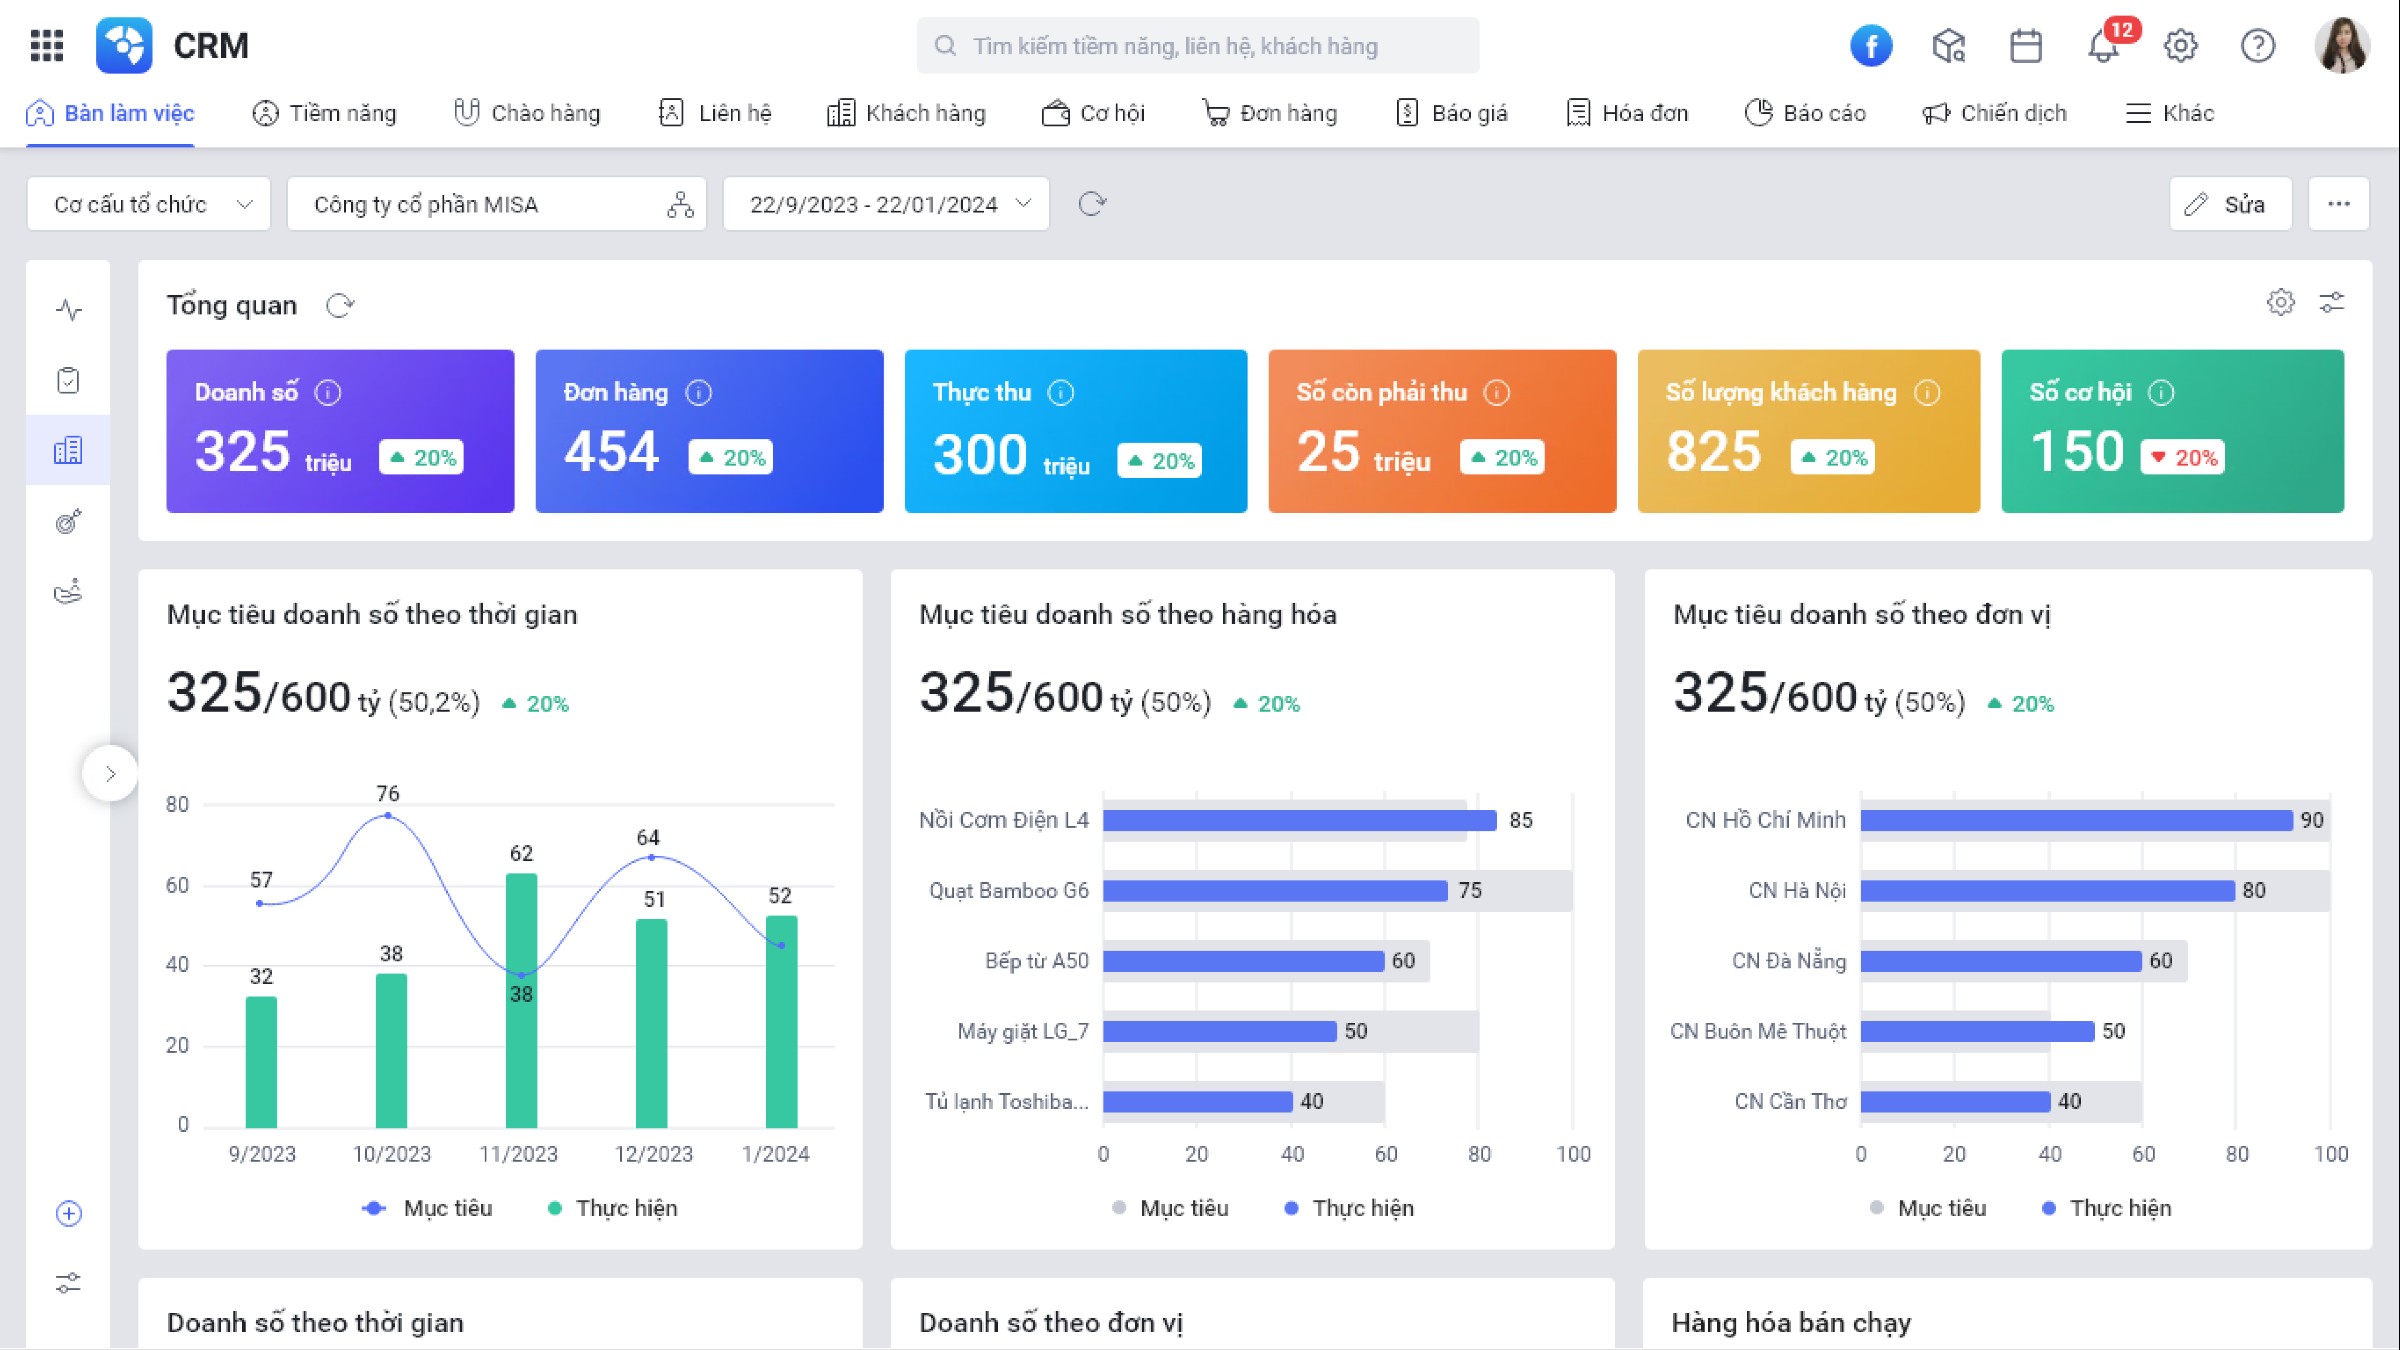The width and height of the screenshot is (2400, 1350).
Task: Click the plus icon in left sidebar
Action: pos(68,1213)
